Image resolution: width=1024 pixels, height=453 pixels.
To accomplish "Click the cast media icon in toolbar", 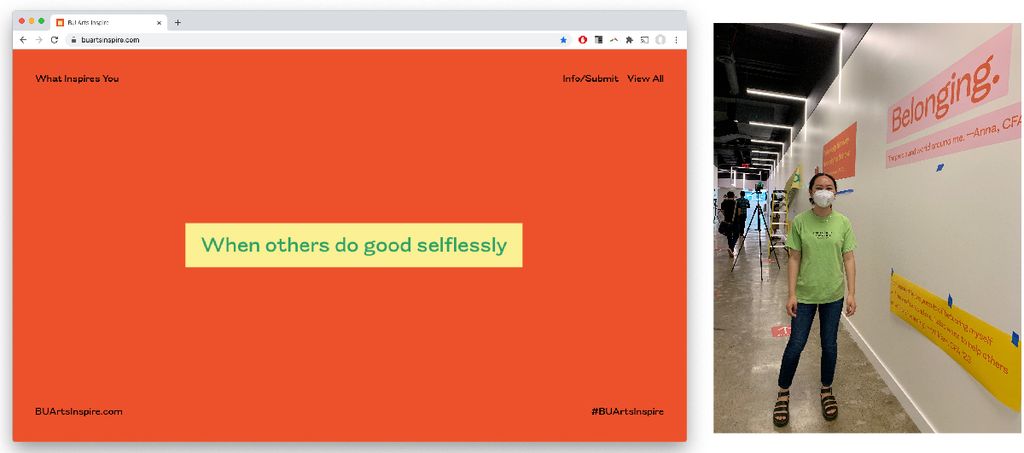I will pos(645,40).
